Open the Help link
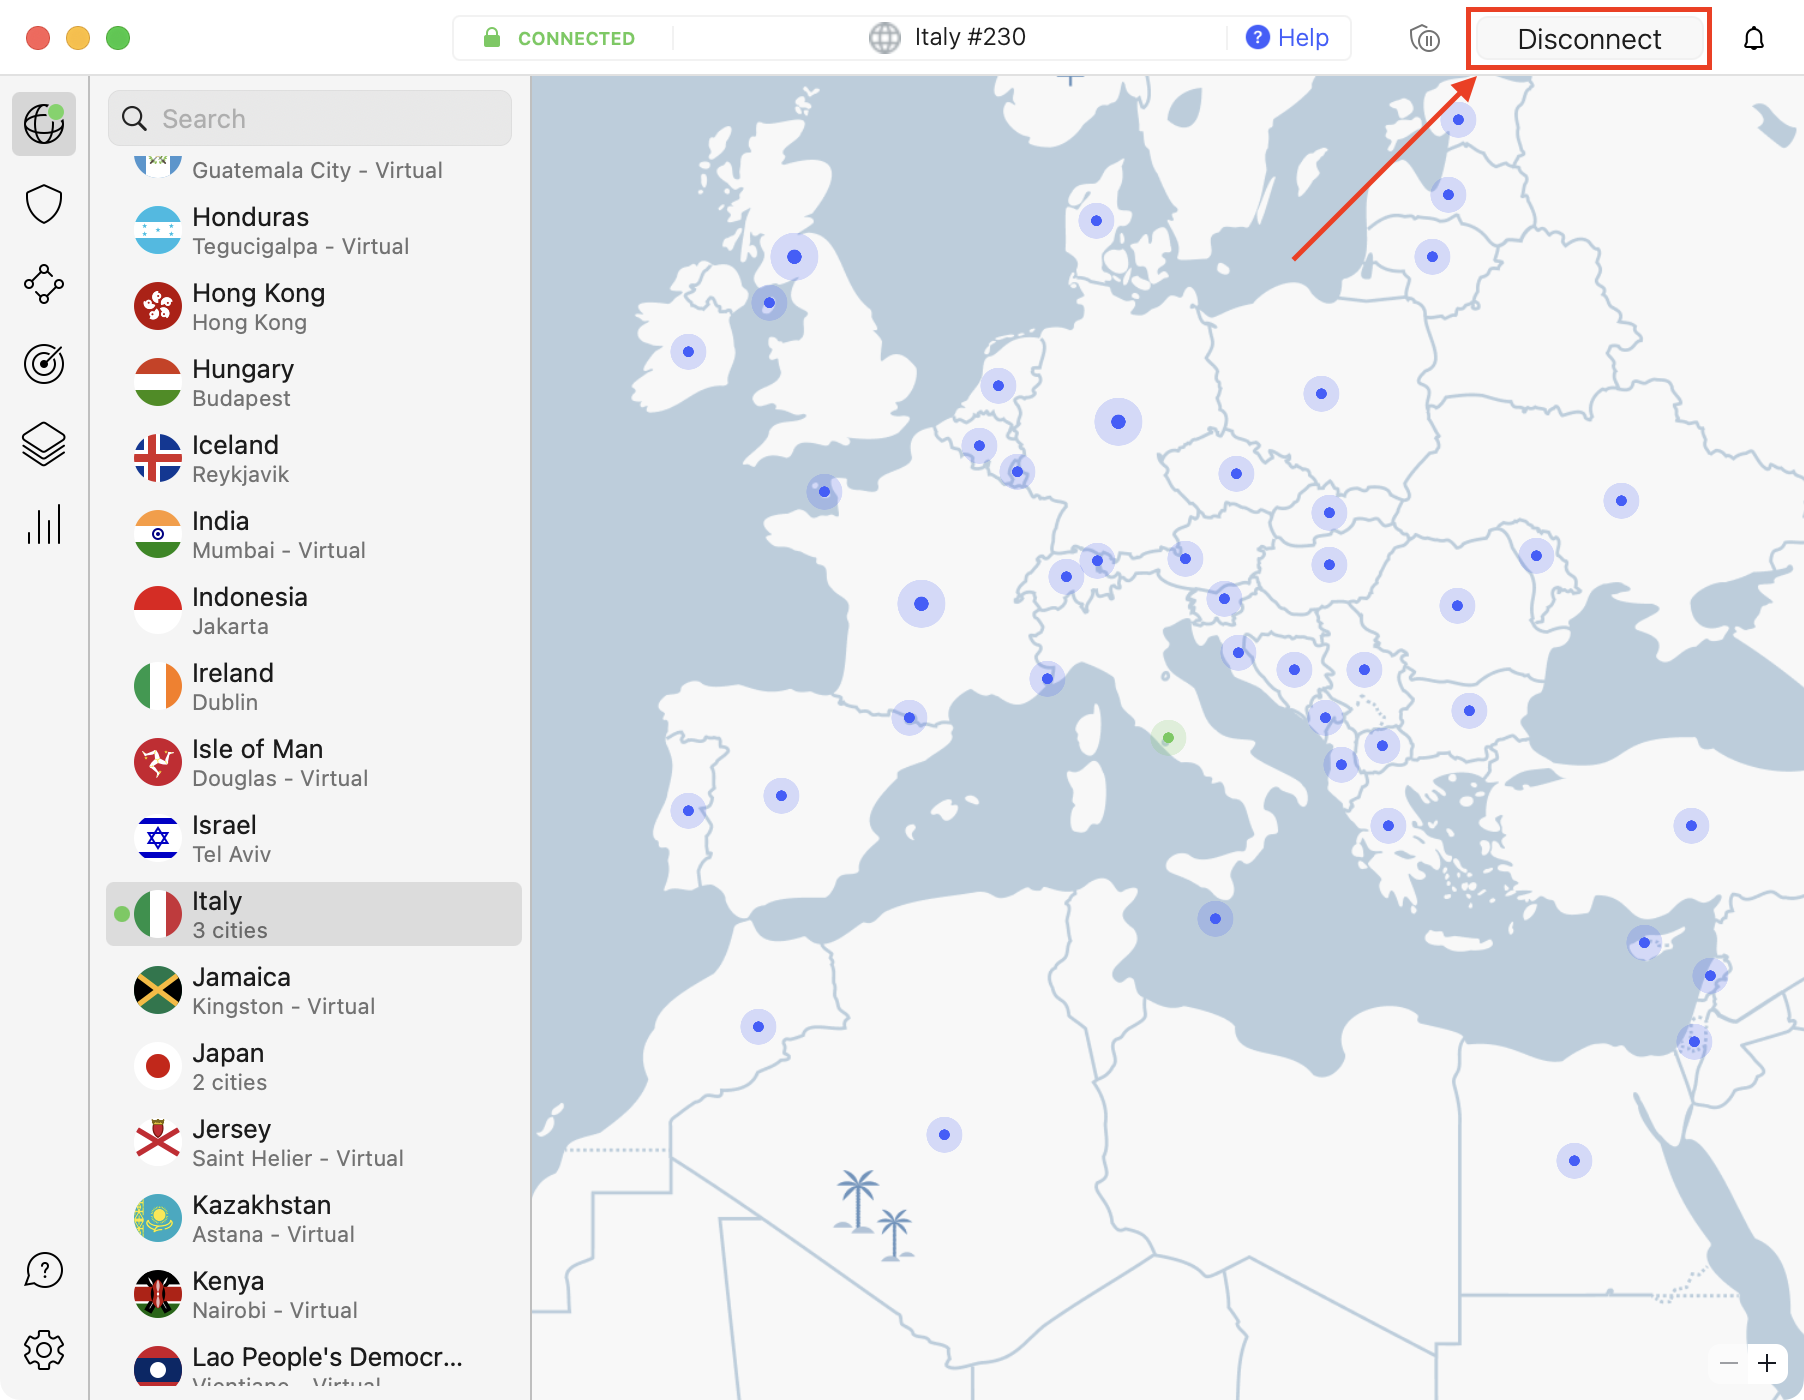Screen dimensions: 1804x1400 [x=1288, y=38]
